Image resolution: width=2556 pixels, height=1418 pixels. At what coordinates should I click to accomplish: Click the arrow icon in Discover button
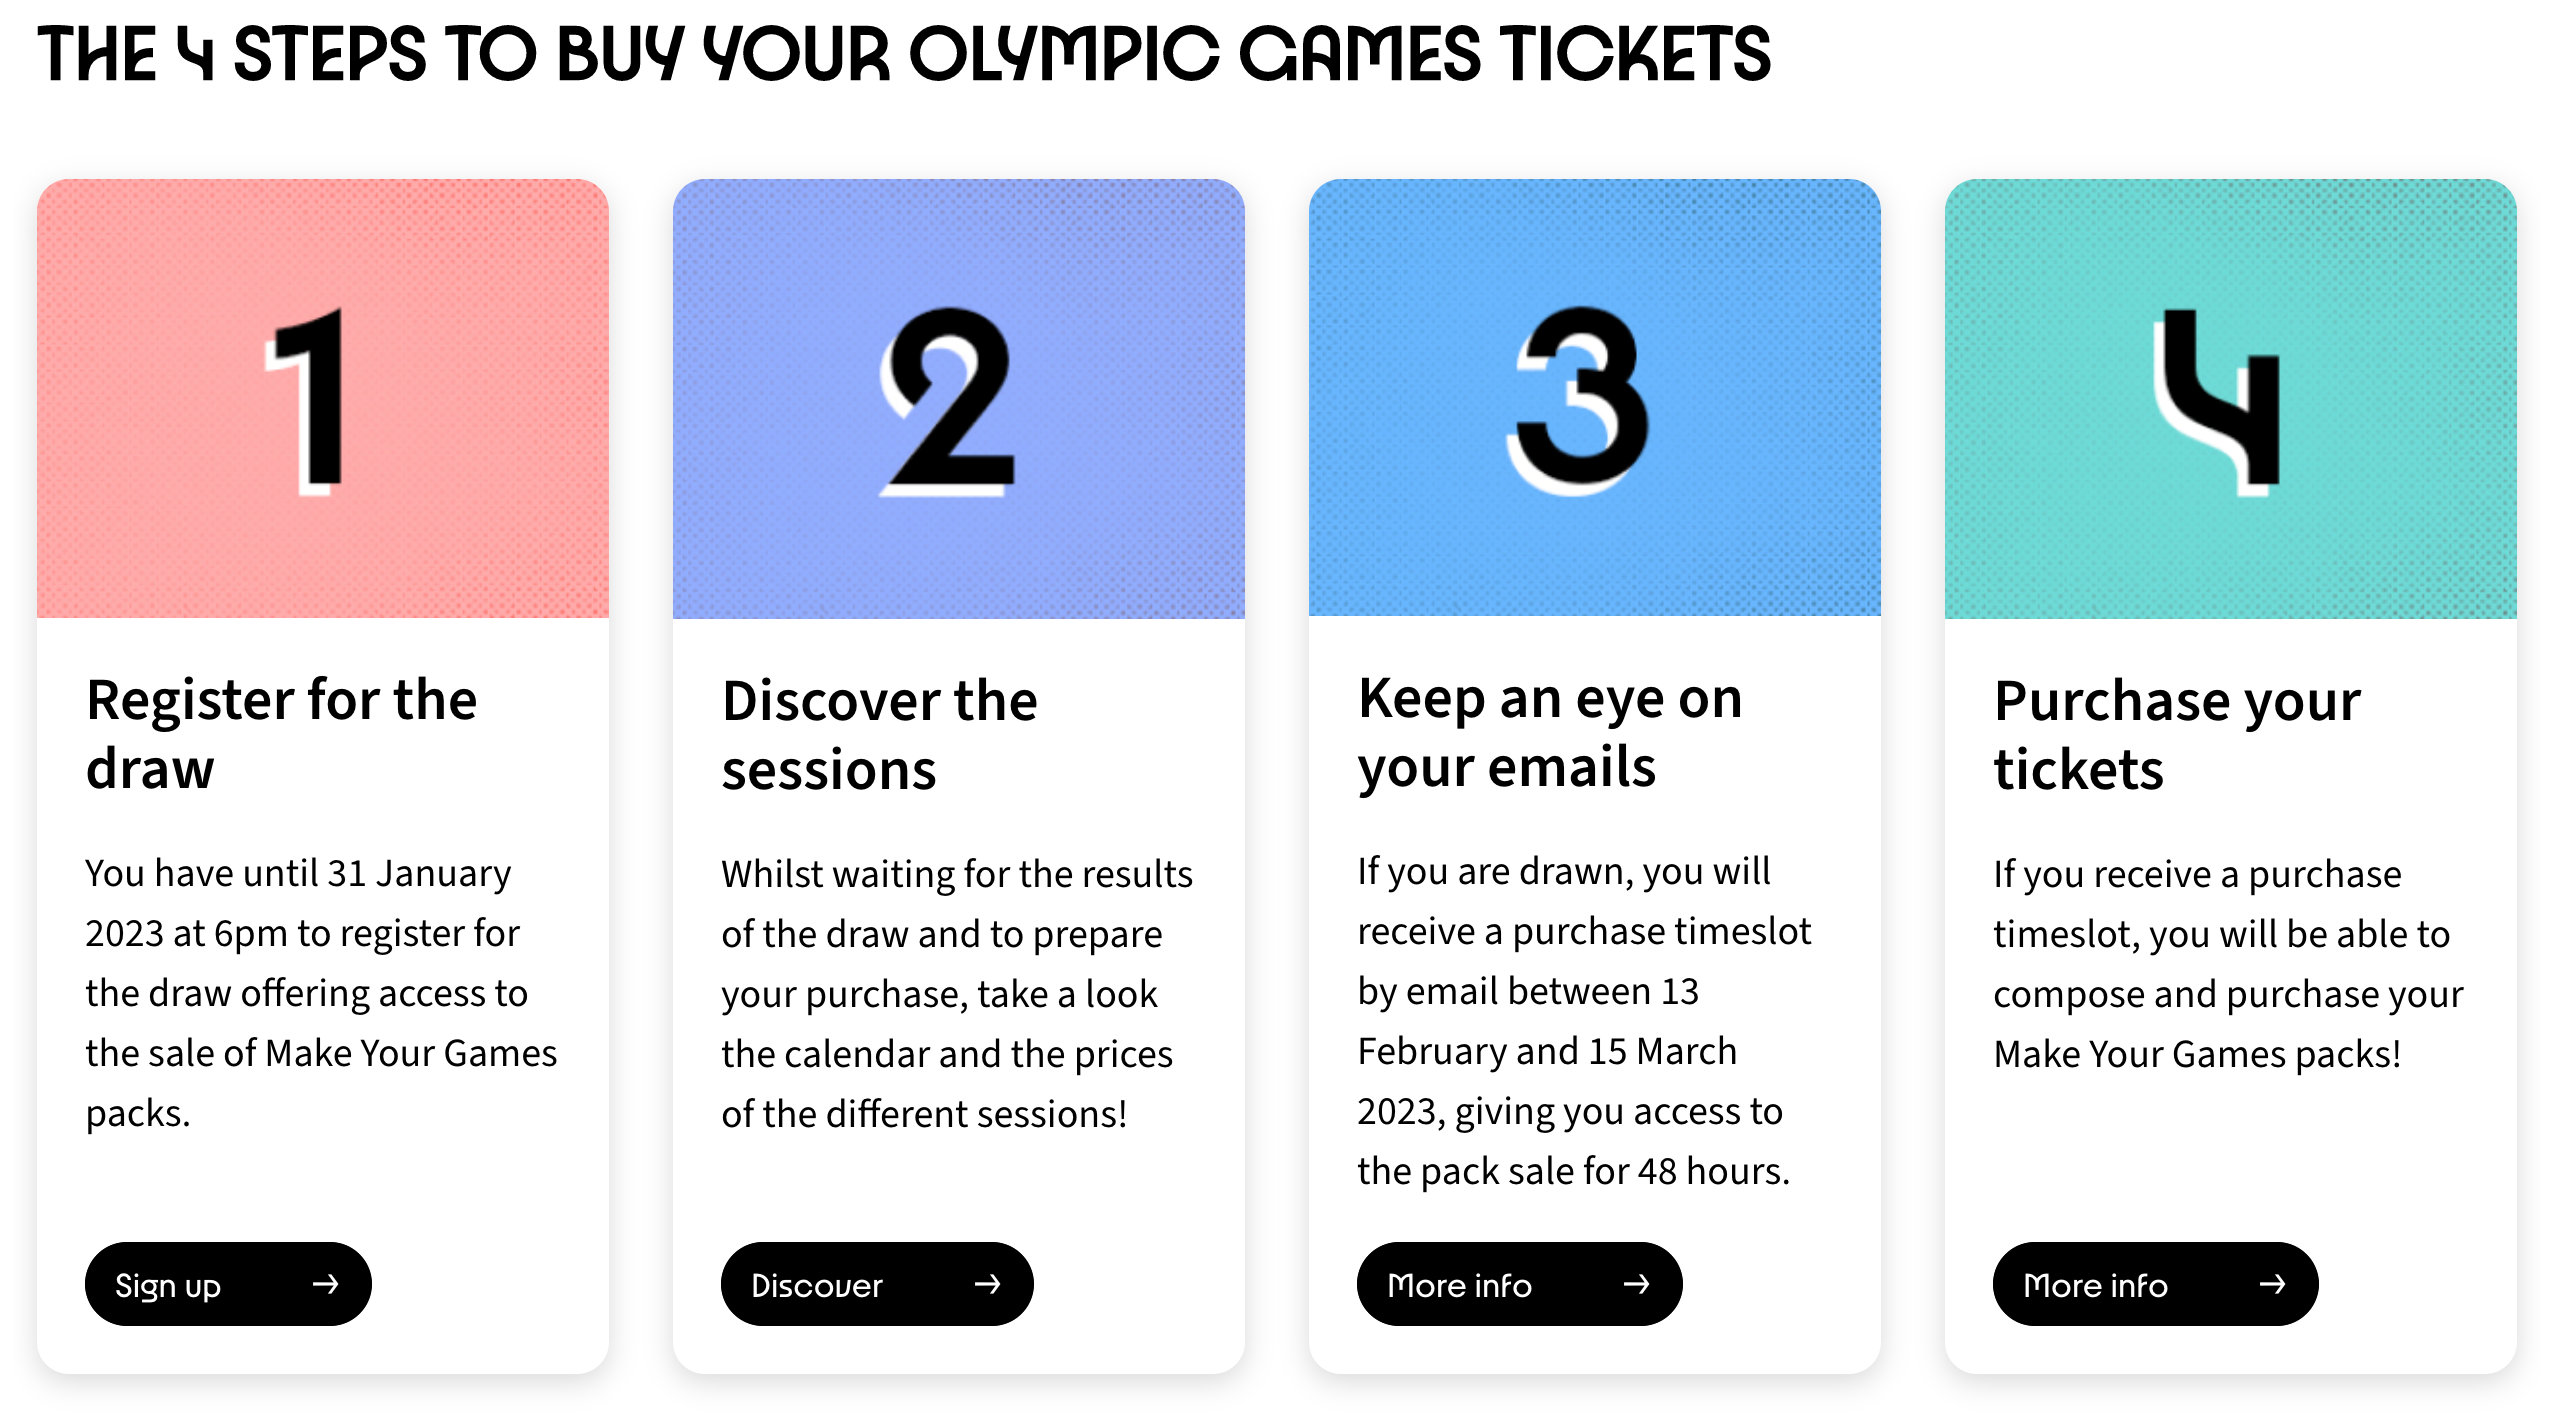(988, 1284)
